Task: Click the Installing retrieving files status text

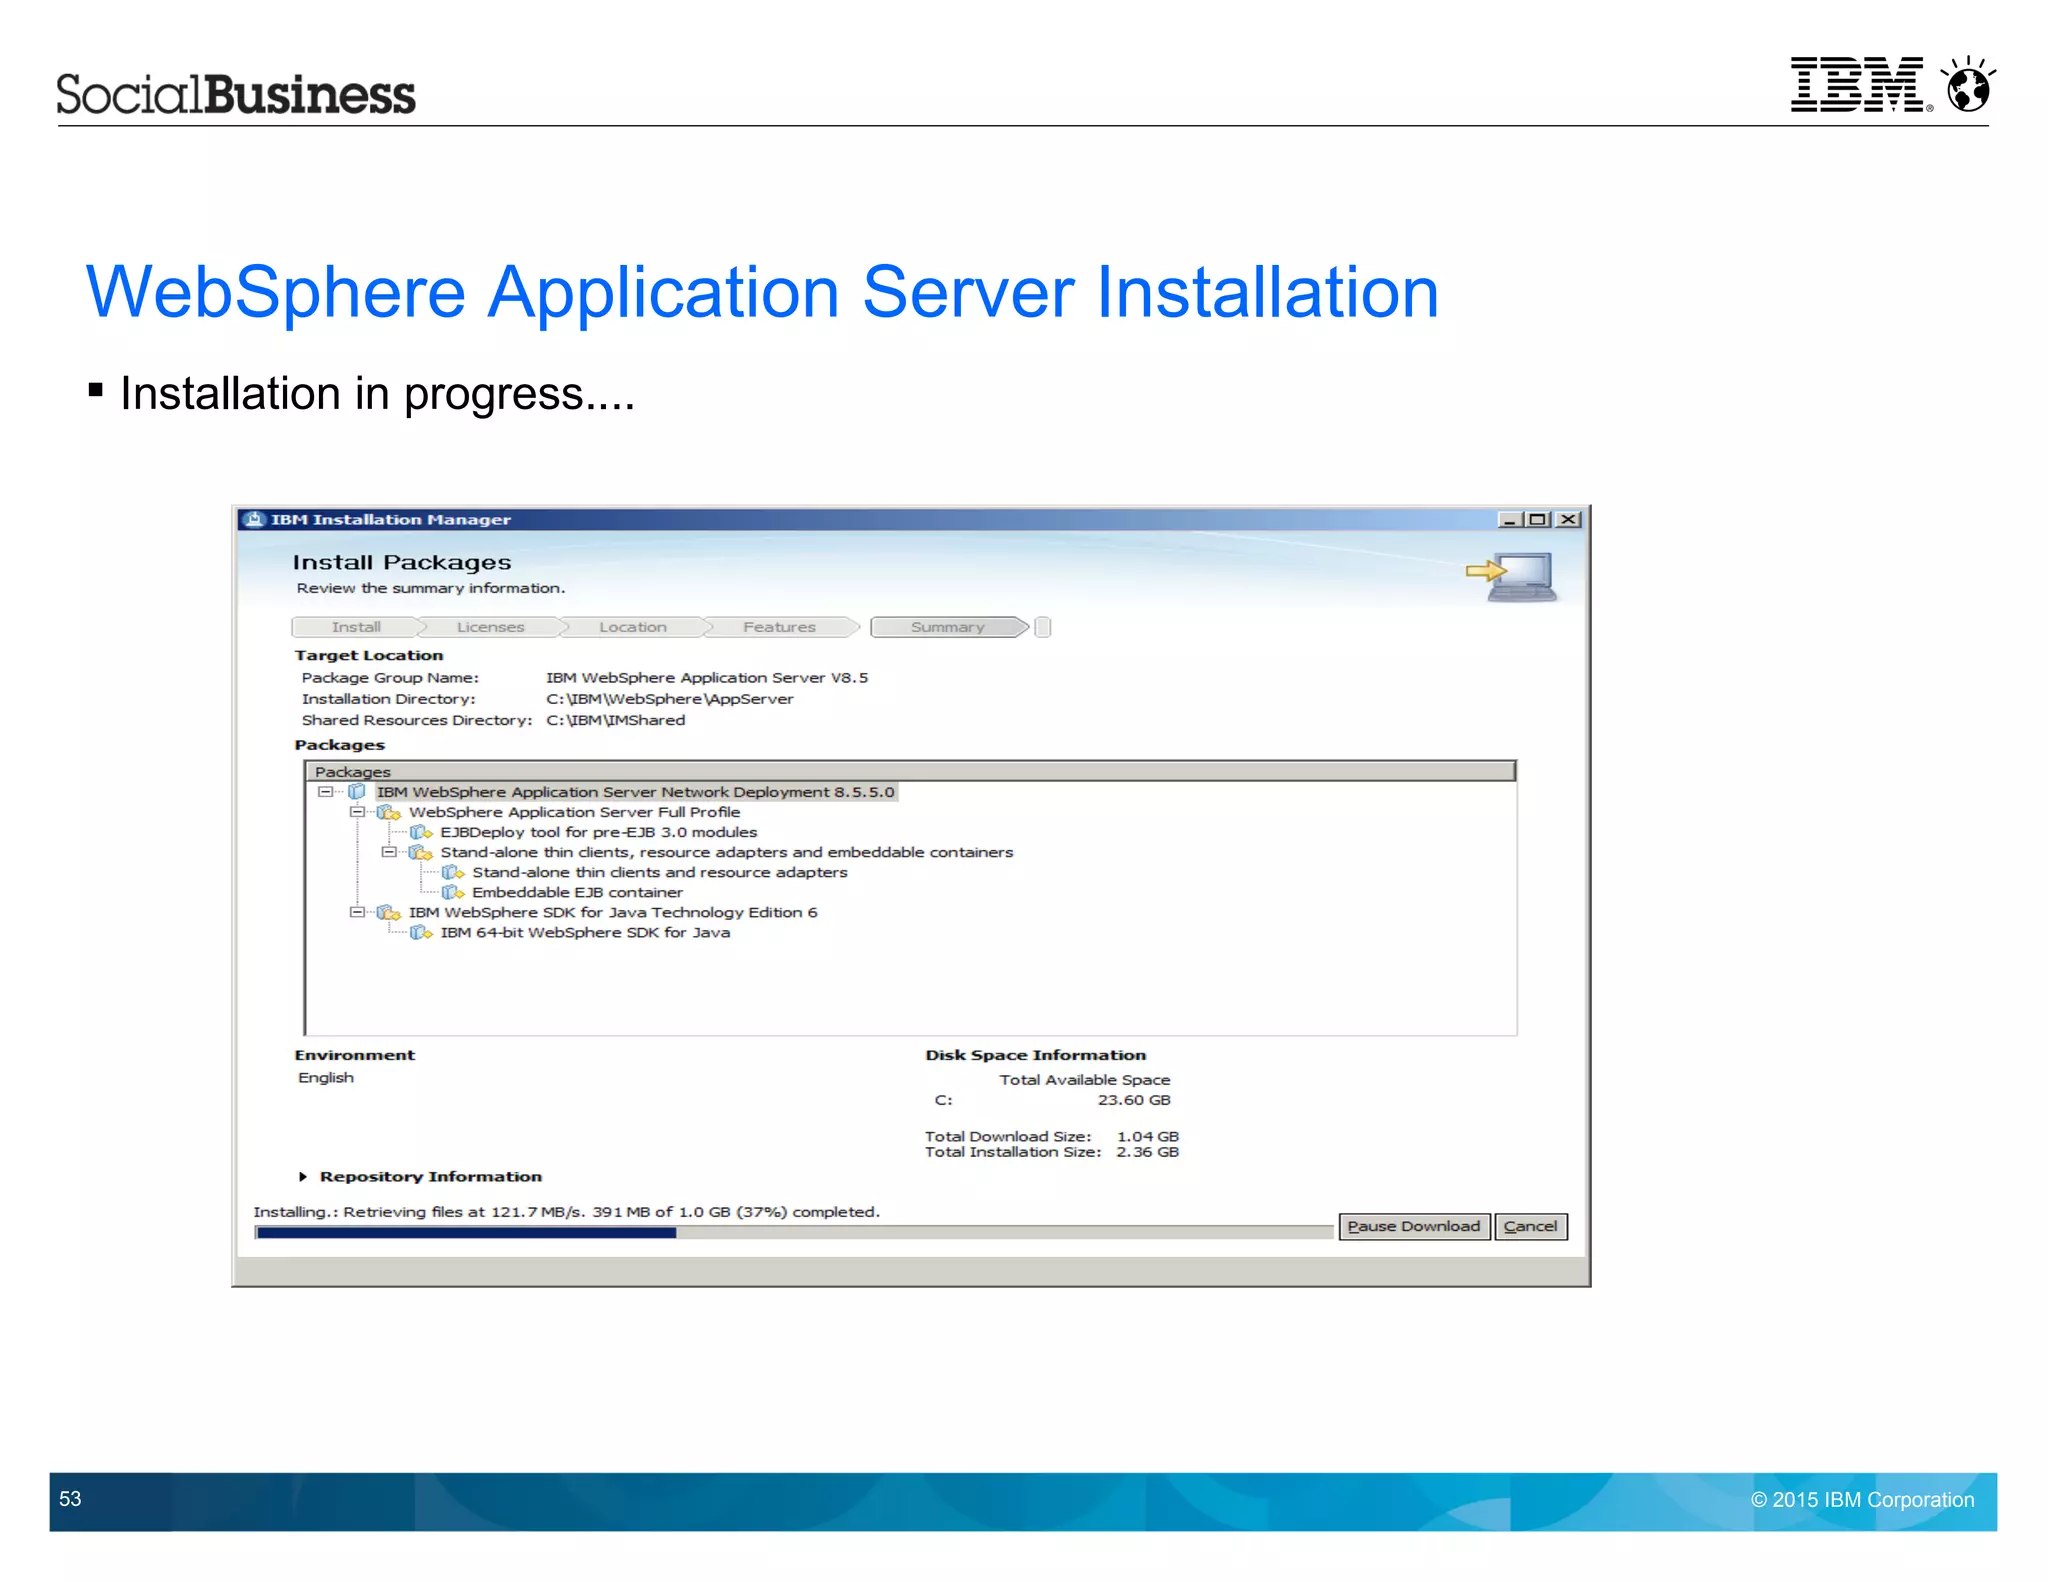Action: 566,1211
